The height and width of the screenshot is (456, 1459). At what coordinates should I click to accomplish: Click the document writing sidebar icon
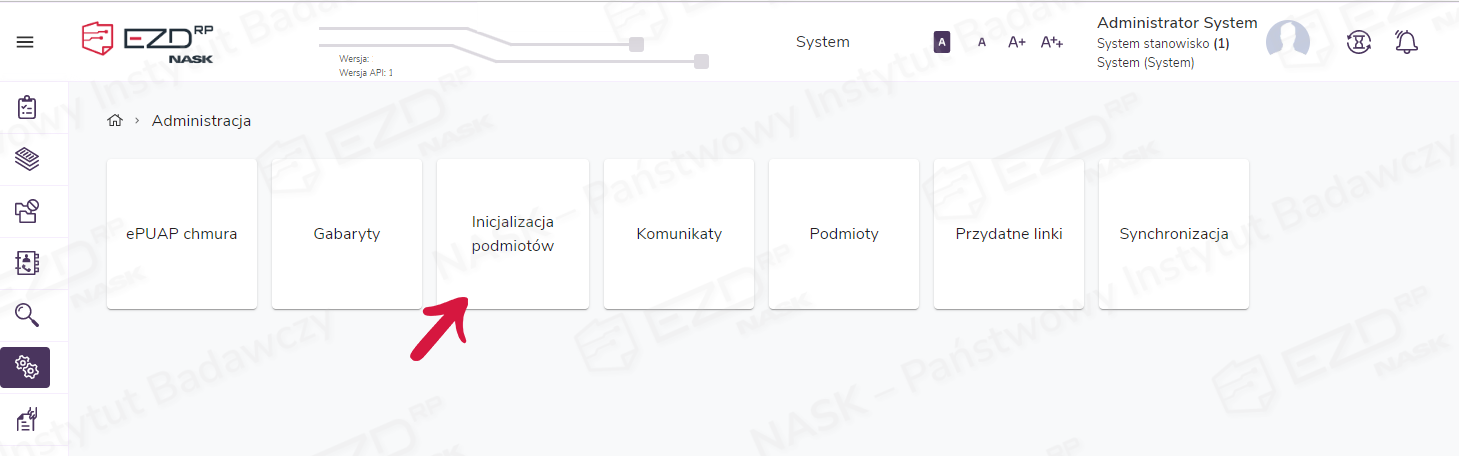click(x=27, y=420)
